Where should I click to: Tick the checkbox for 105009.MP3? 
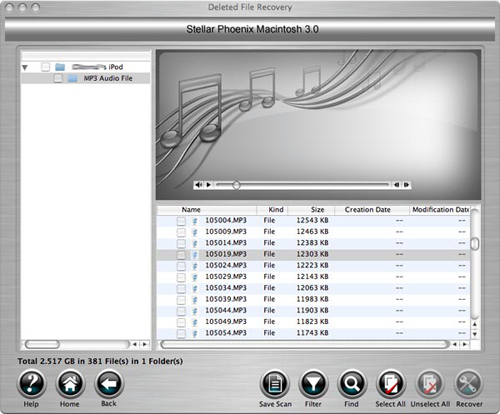pyautogui.click(x=181, y=232)
